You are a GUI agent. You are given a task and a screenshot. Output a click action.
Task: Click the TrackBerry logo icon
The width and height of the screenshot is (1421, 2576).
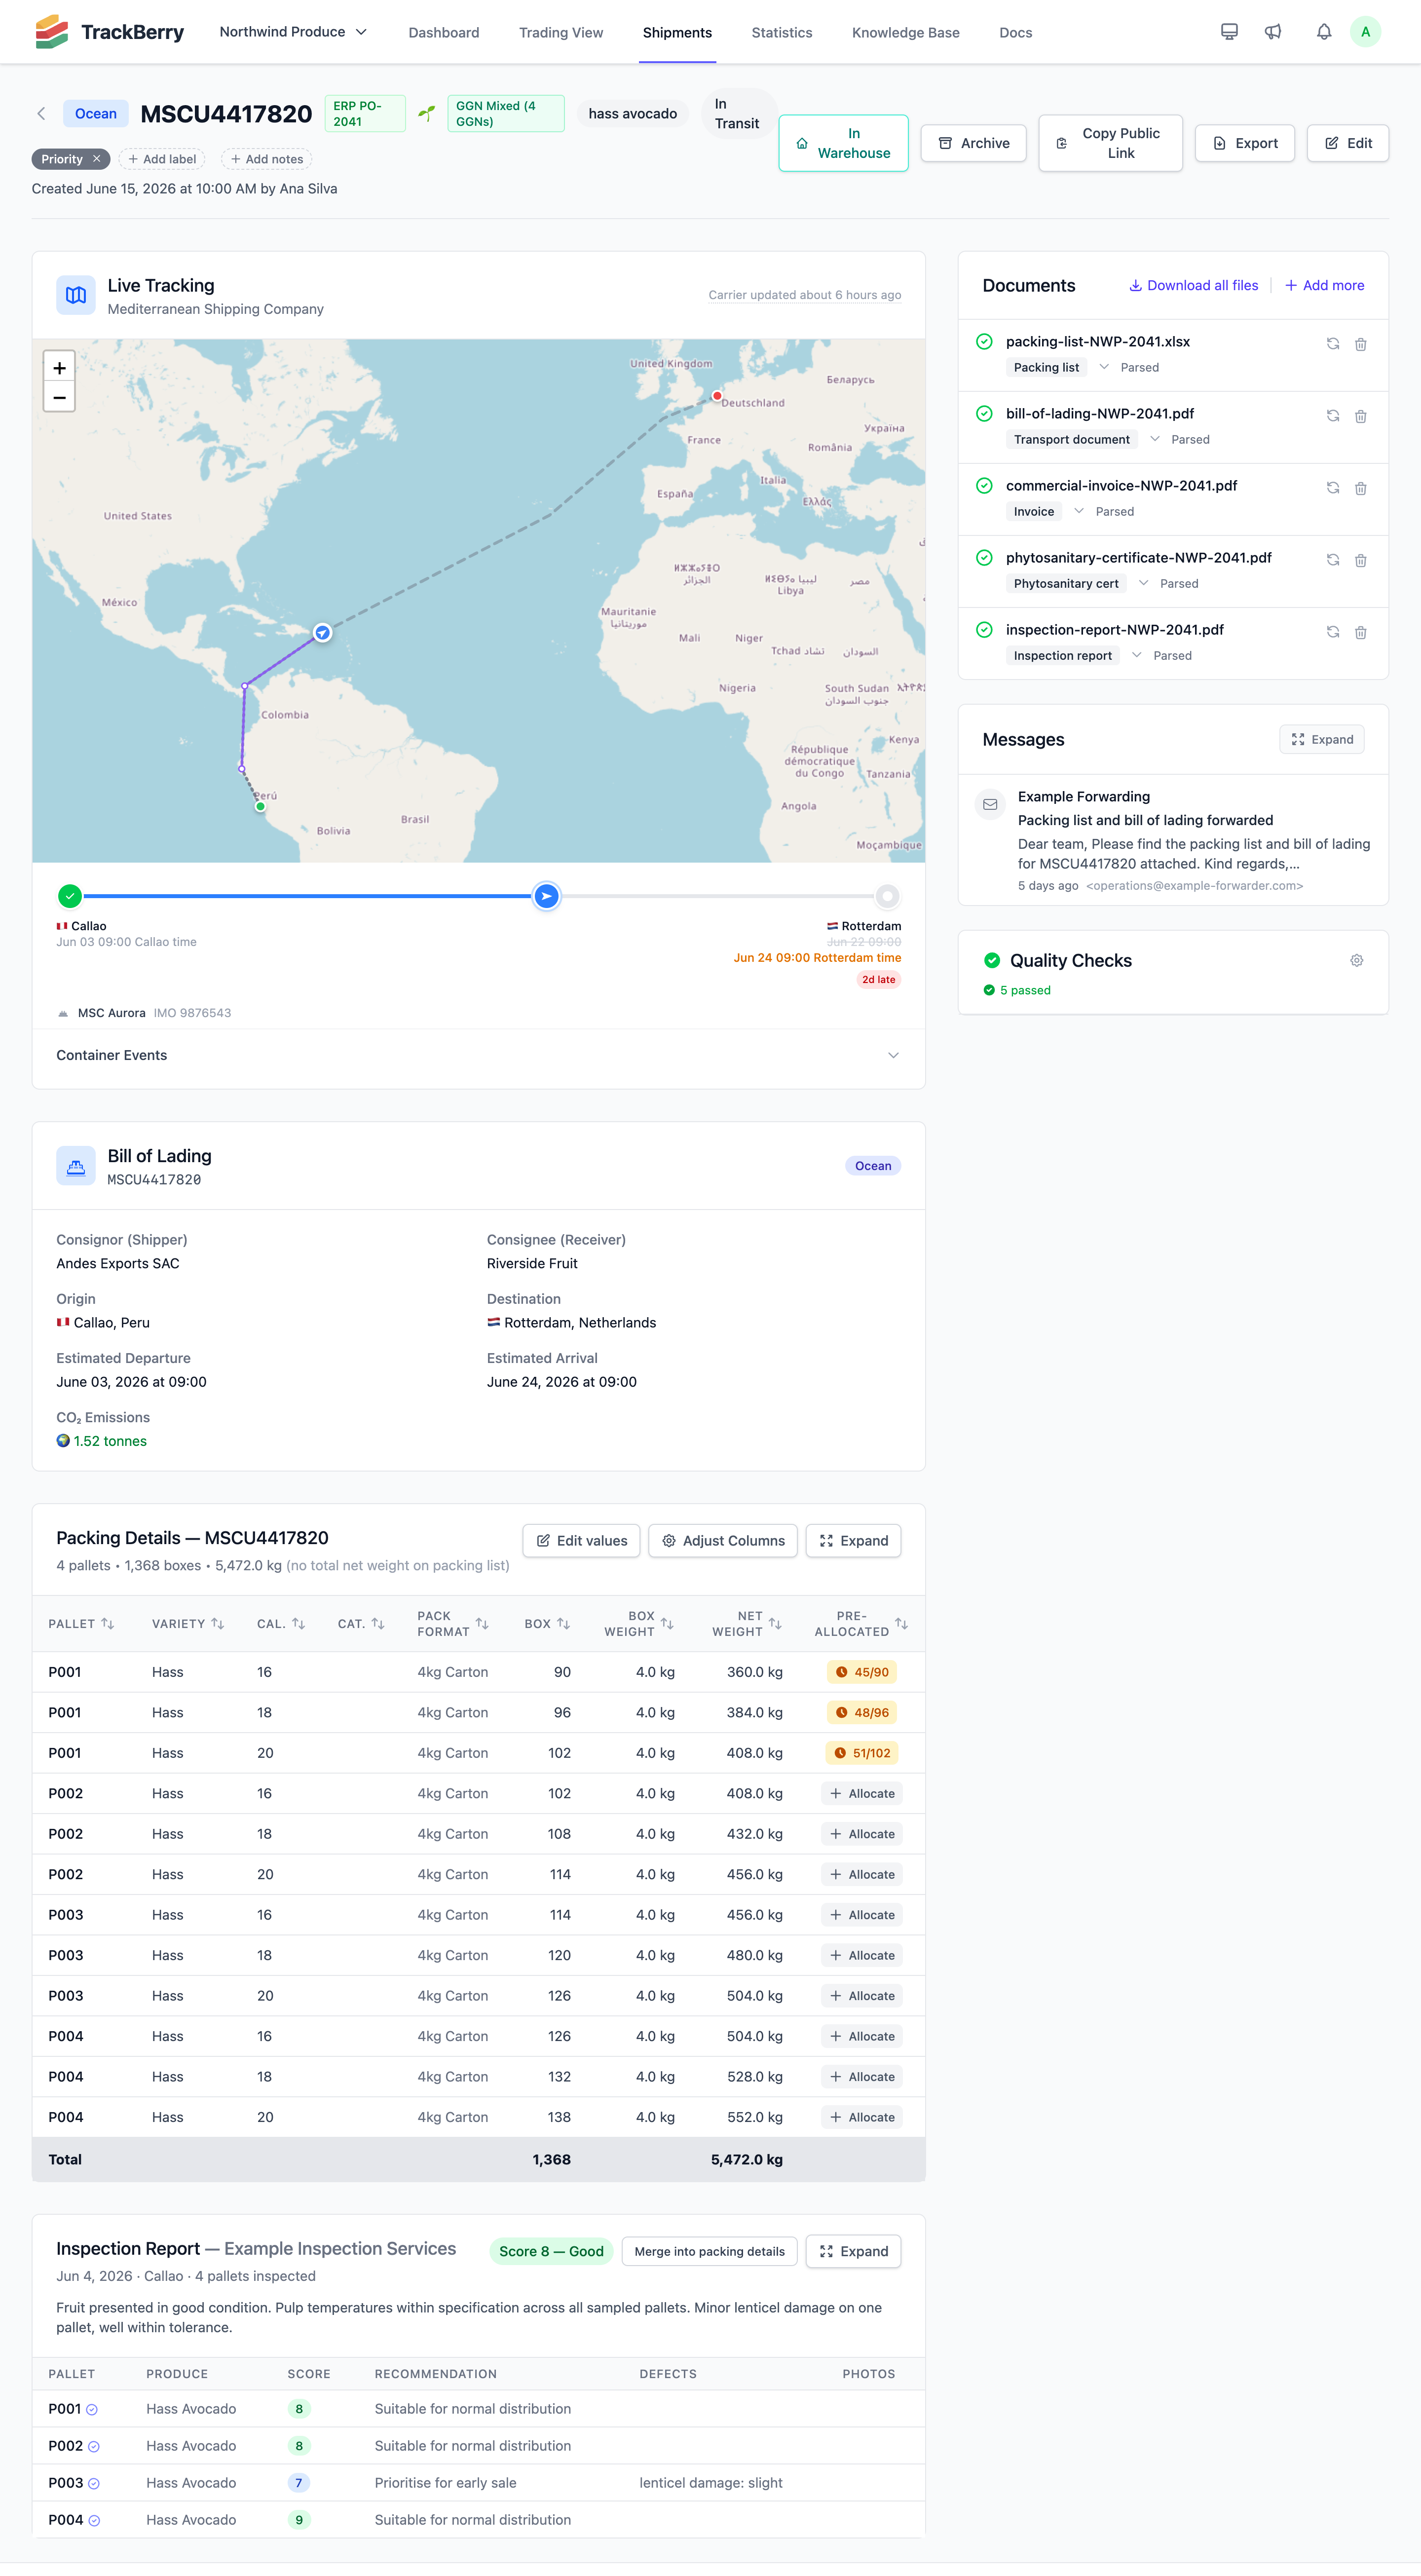click(51, 32)
